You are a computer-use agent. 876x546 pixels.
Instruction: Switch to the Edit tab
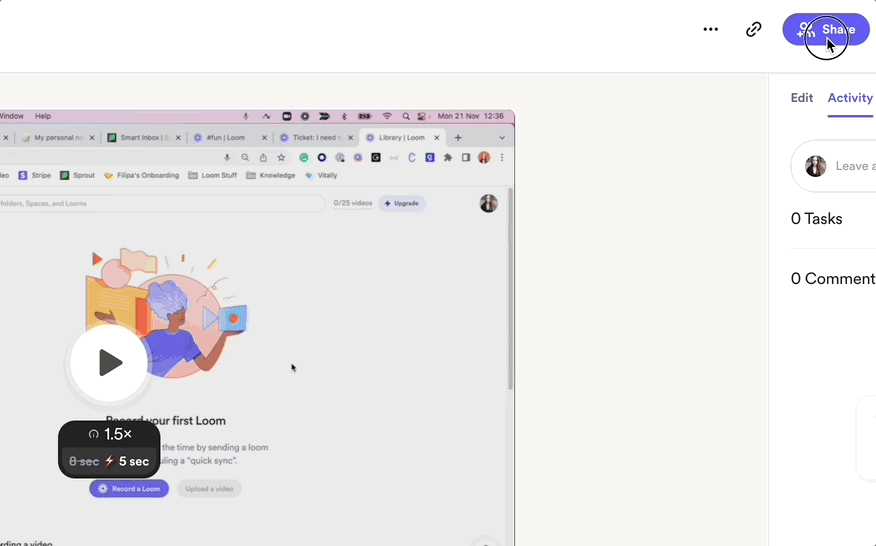click(x=801, y=98)
